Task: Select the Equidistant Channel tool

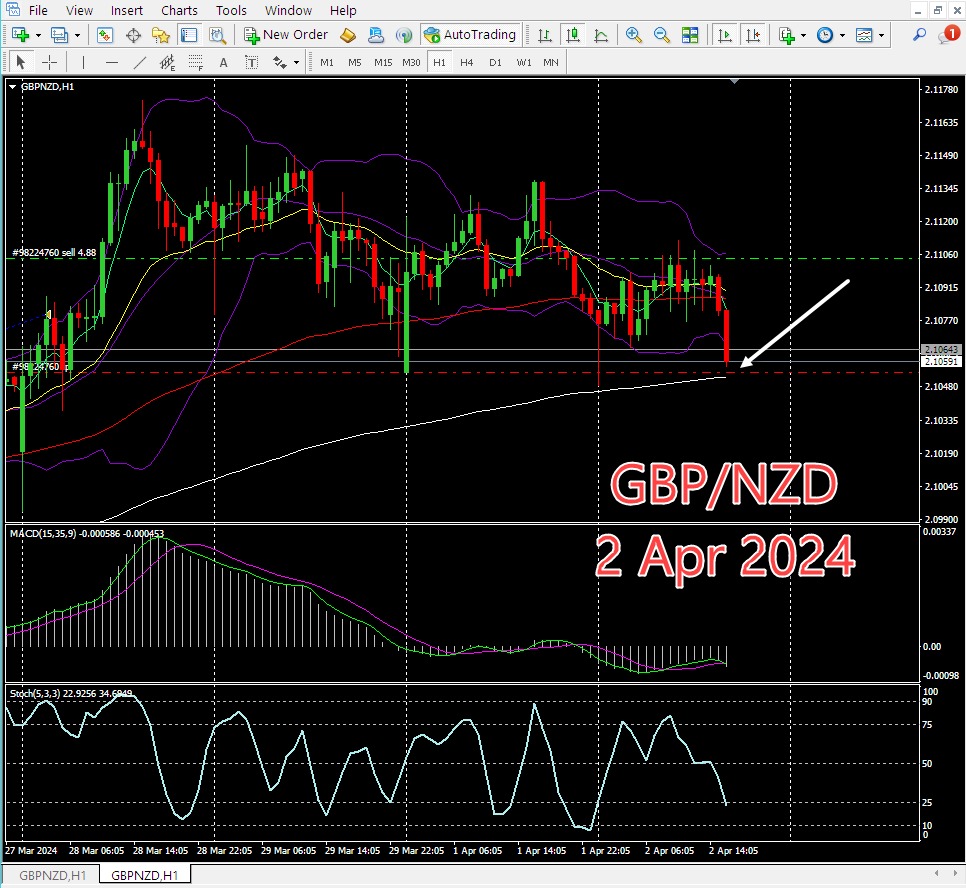Action: coord(168,62)
